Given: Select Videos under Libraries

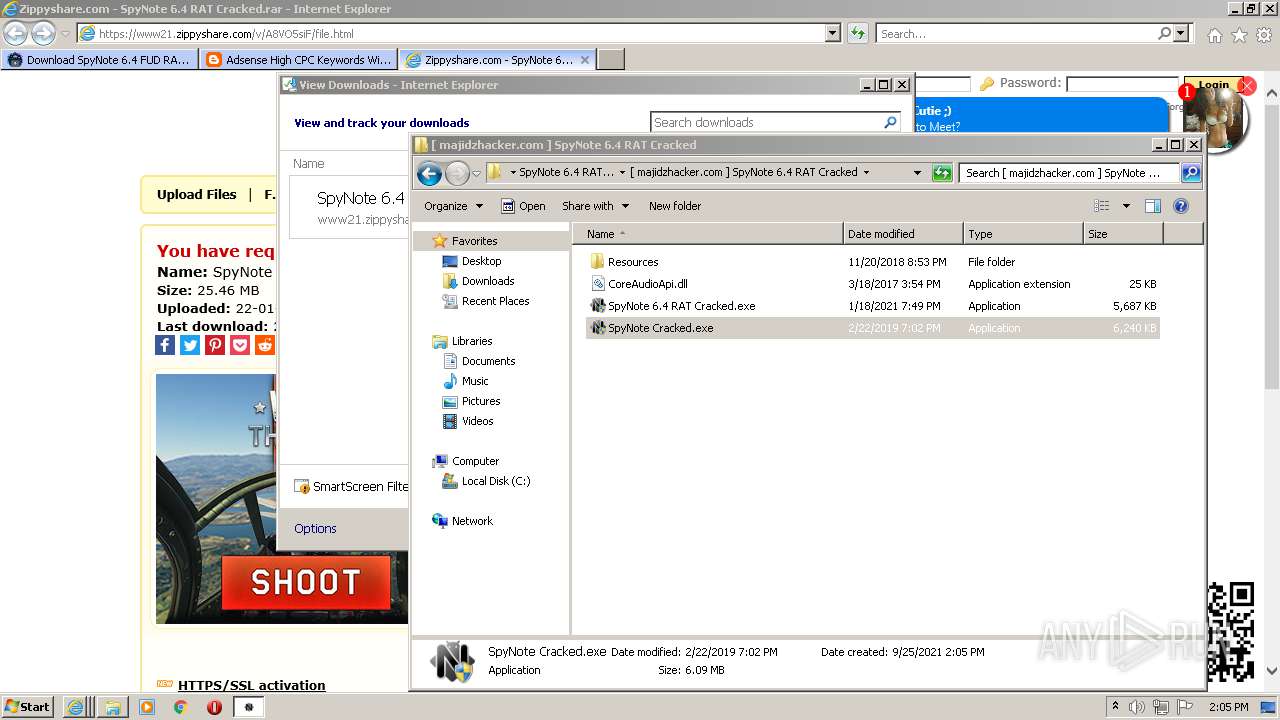Looking at the screenshot, I should tap(477, 421).
